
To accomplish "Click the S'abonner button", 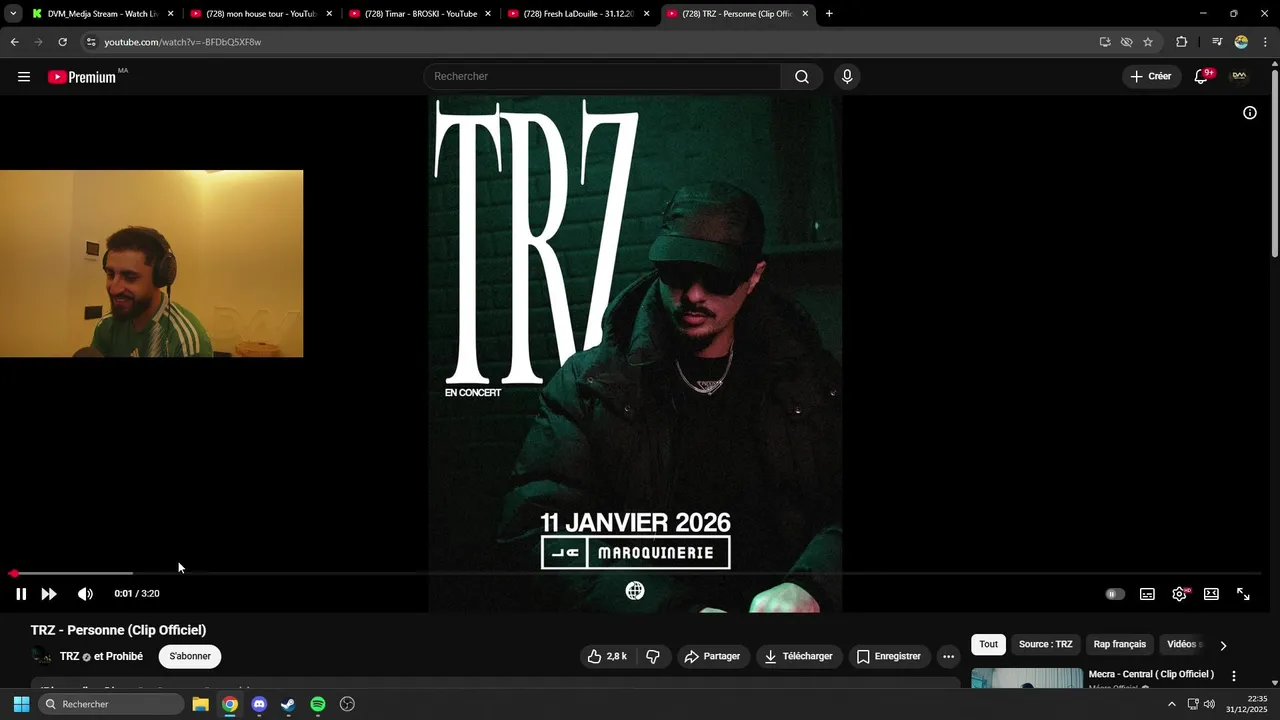I will 190,657.
